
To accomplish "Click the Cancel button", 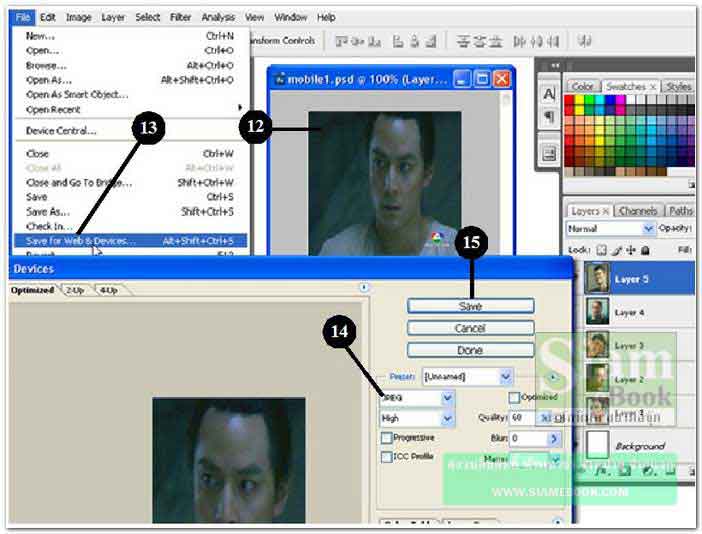I will [471, 328].
